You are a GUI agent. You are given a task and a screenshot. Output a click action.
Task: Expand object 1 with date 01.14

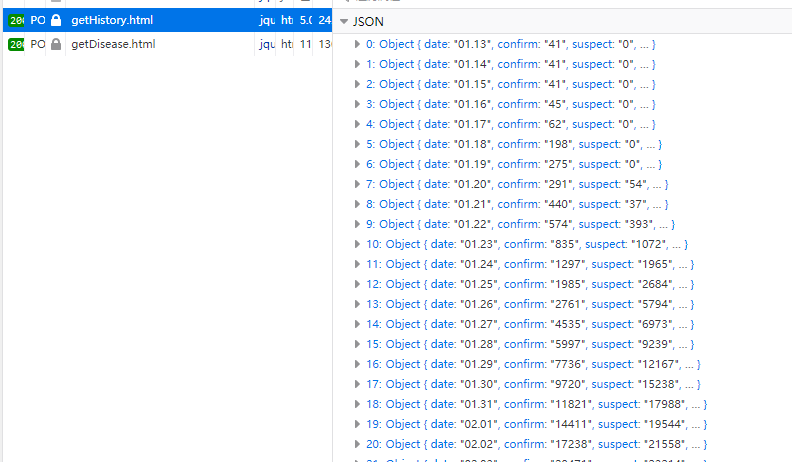[357, 64]
